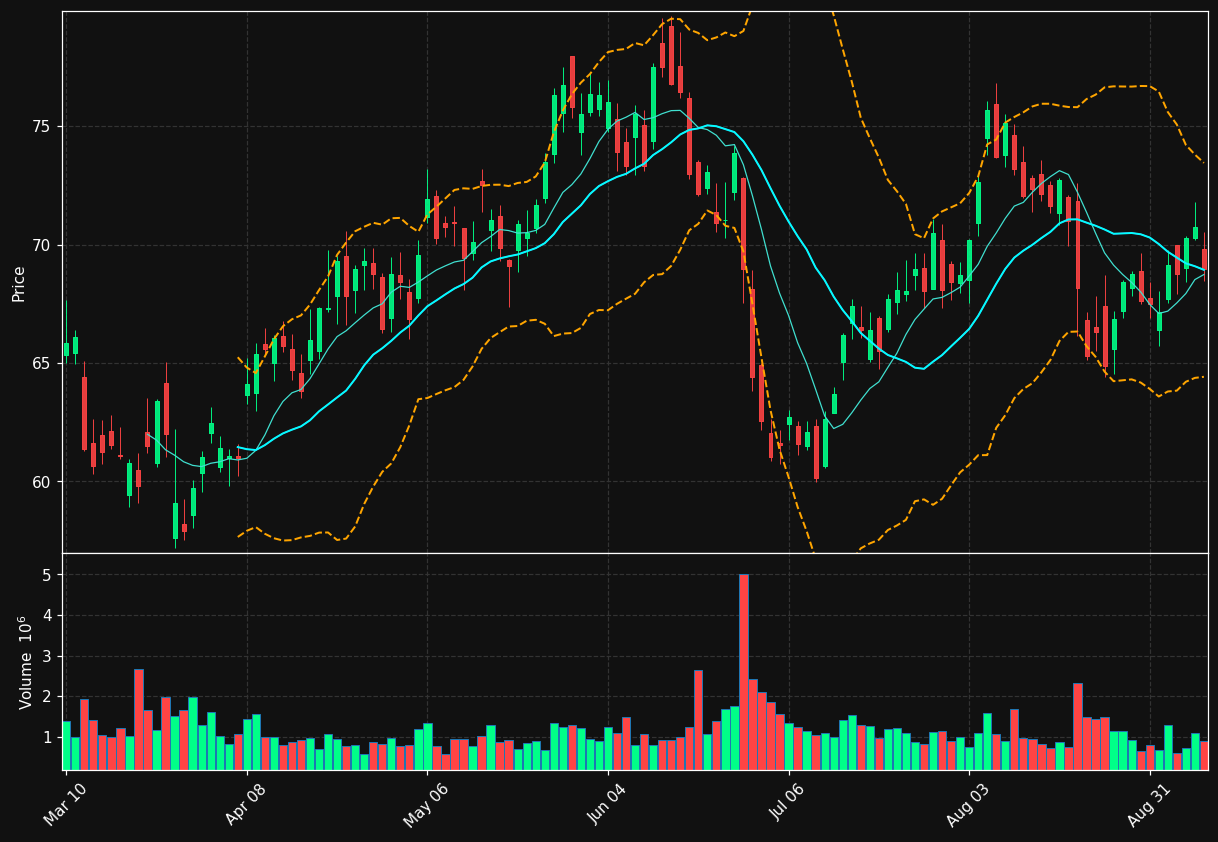Click the 65 price tick label
Image resolution: width=1218 pixels, height=842 pixels.
click(x=41, y=363)
